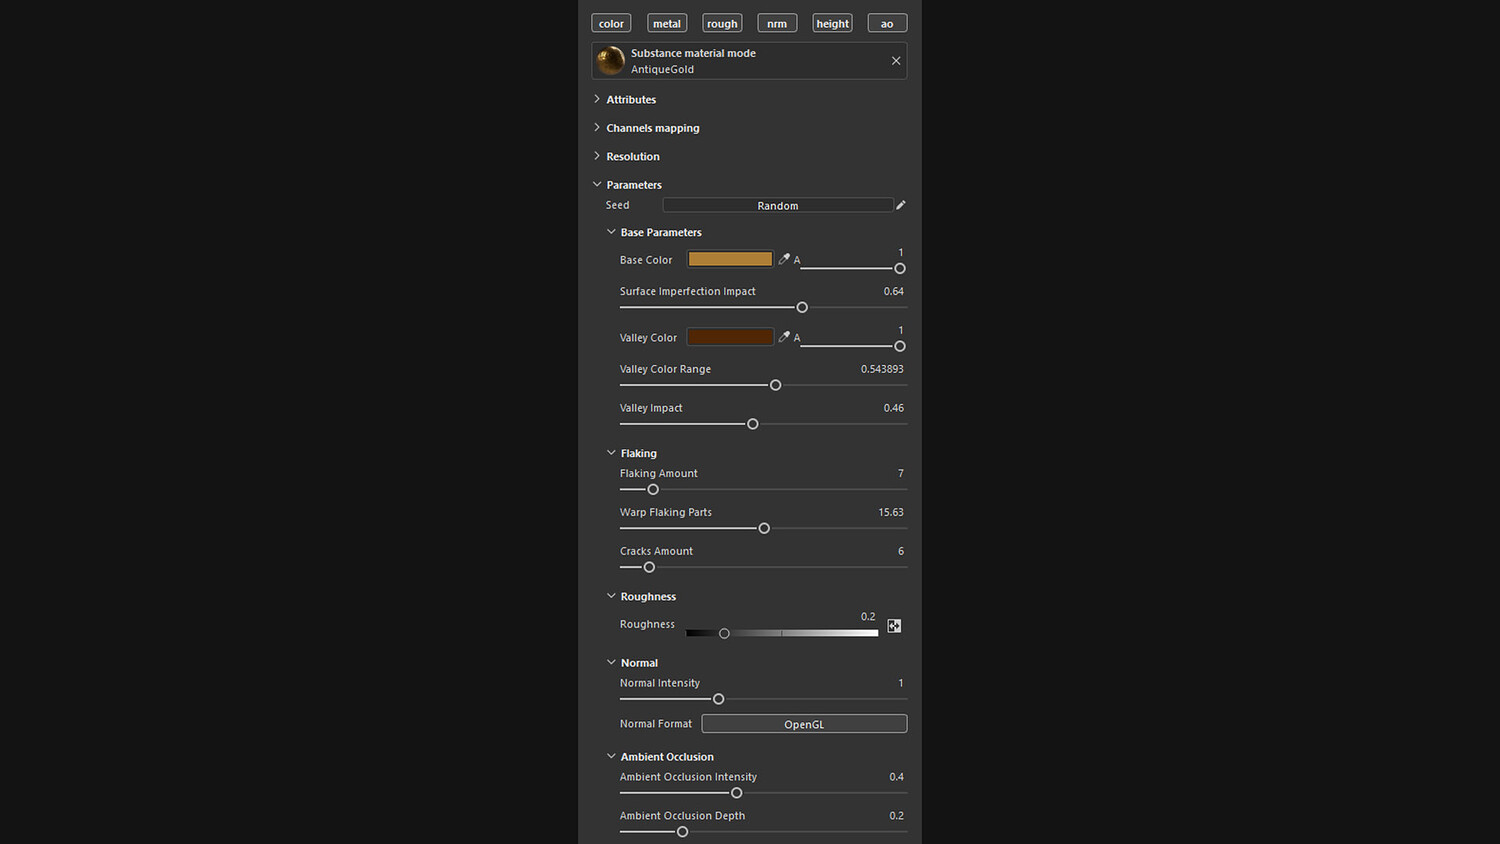The width and height of the screenshot is (1500, 844).
Task: Toggle the ao channel button
Action: pyautogui.click(x=887, y=23)
